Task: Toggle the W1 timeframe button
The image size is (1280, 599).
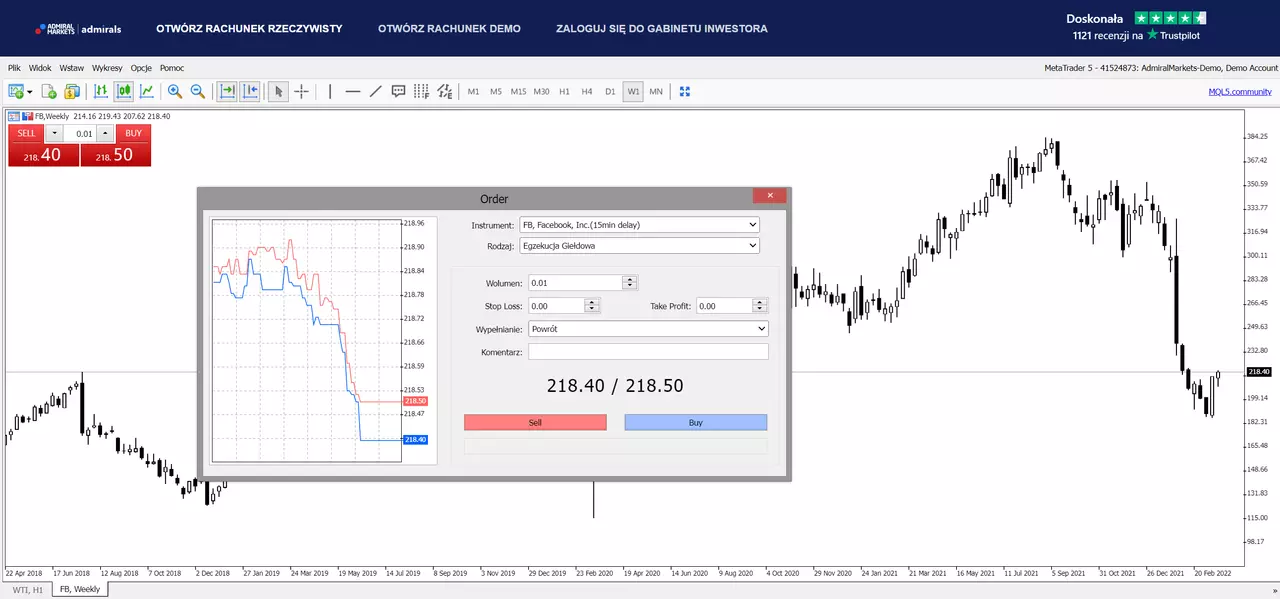Action: click(633, 91)
